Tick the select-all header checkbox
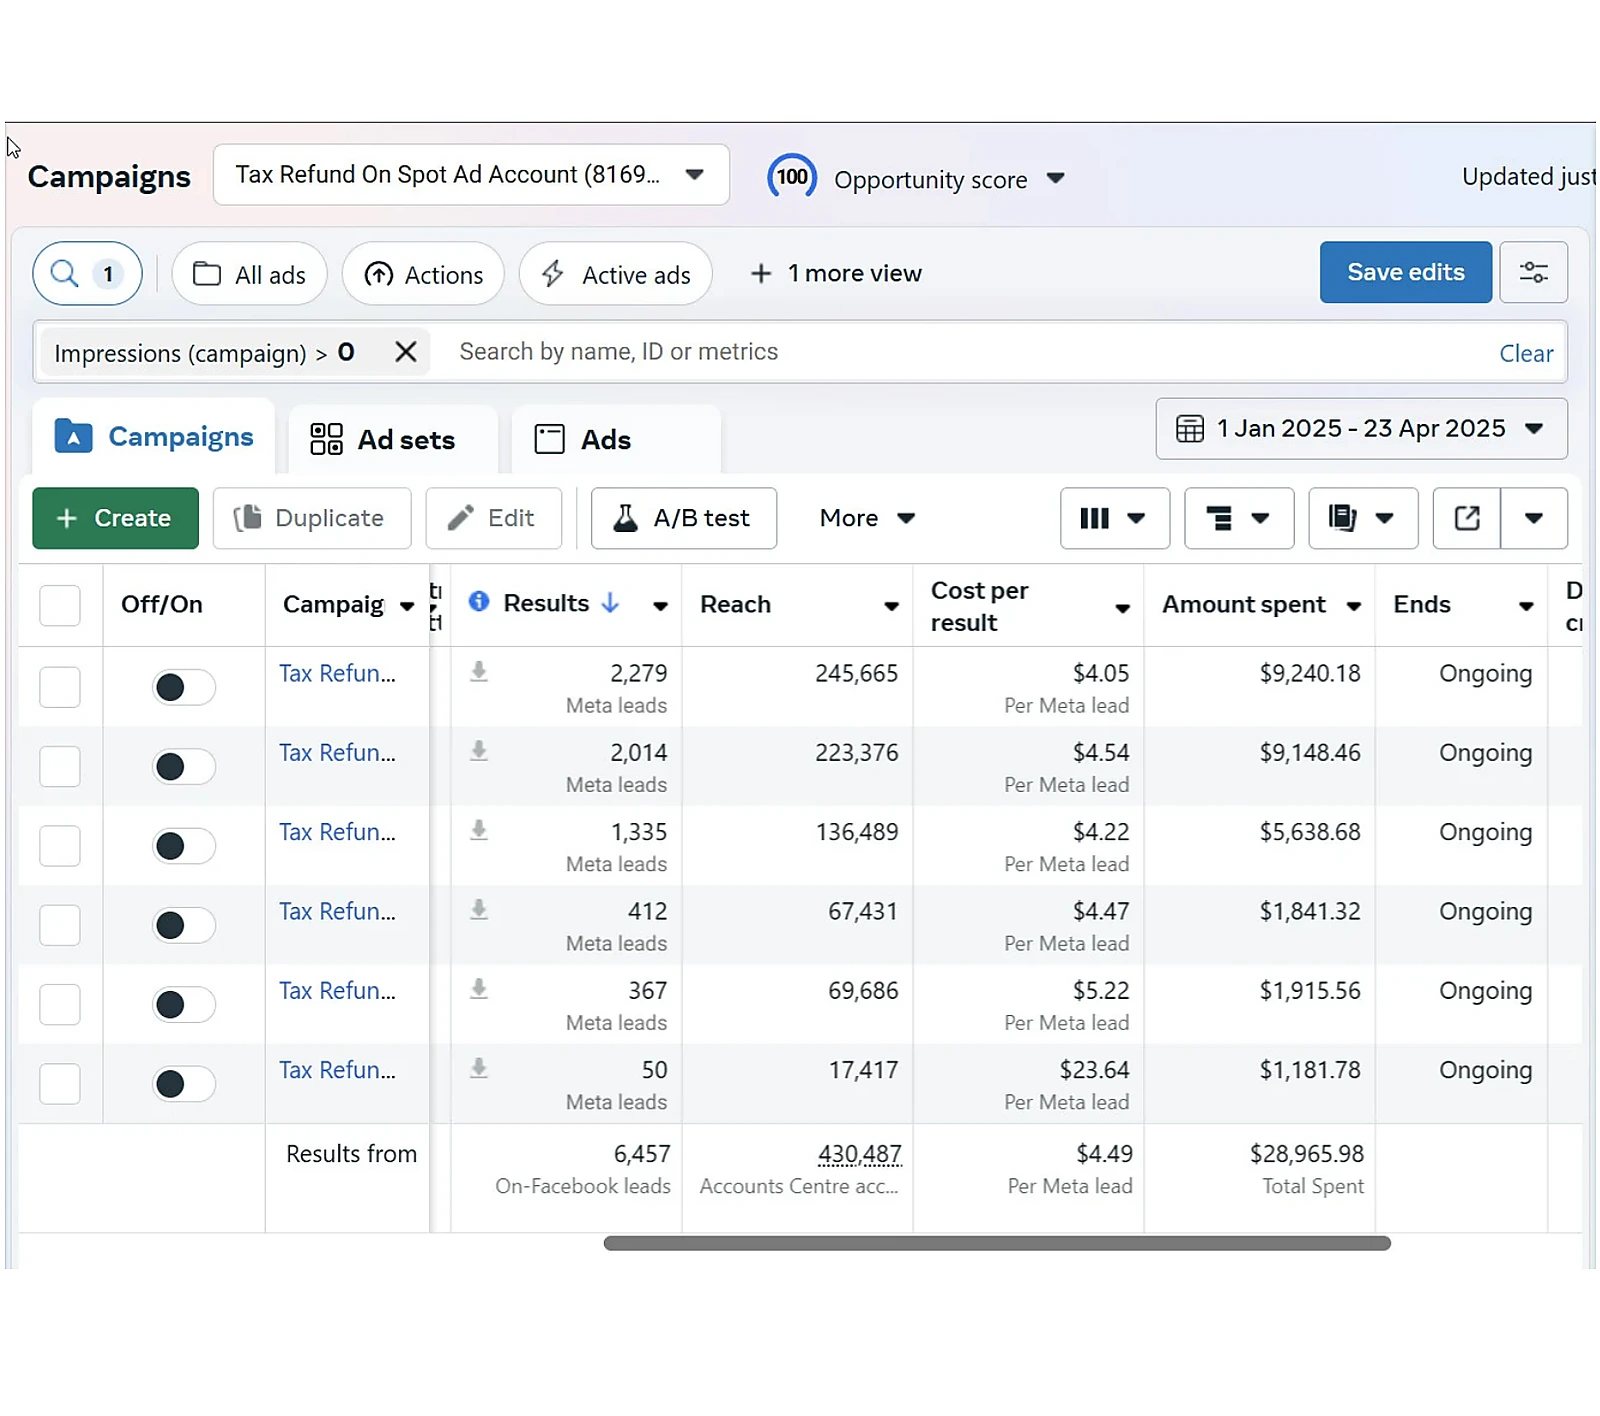 tap(60, 605)
